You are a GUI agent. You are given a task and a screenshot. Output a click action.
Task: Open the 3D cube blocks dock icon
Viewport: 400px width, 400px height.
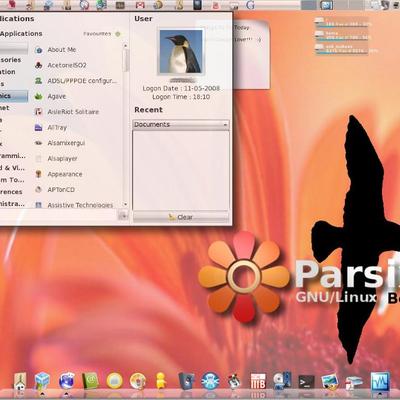click(42, 381)
